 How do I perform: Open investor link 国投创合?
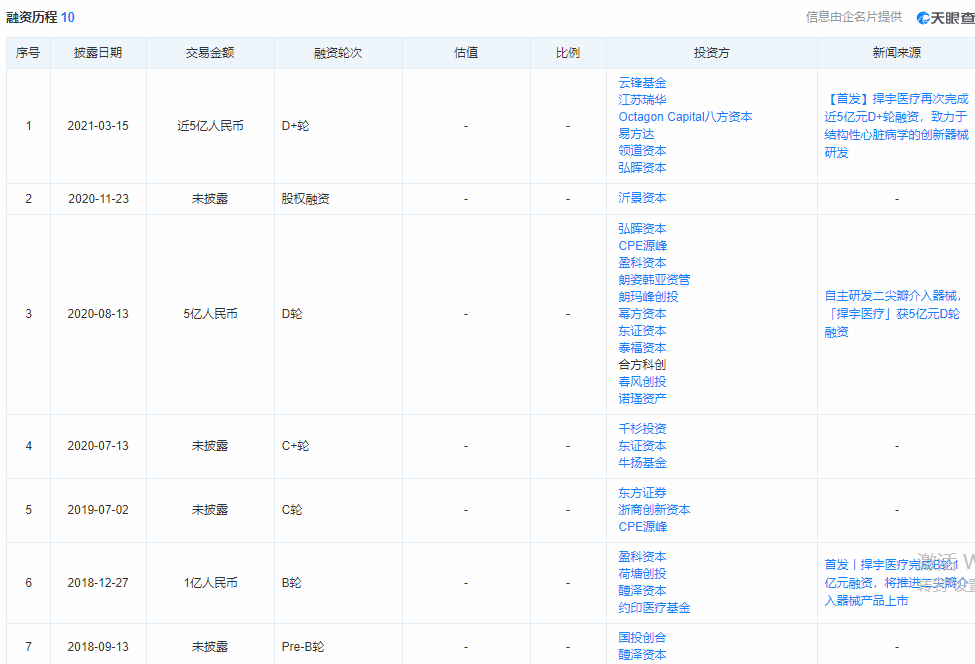[642, 637]
